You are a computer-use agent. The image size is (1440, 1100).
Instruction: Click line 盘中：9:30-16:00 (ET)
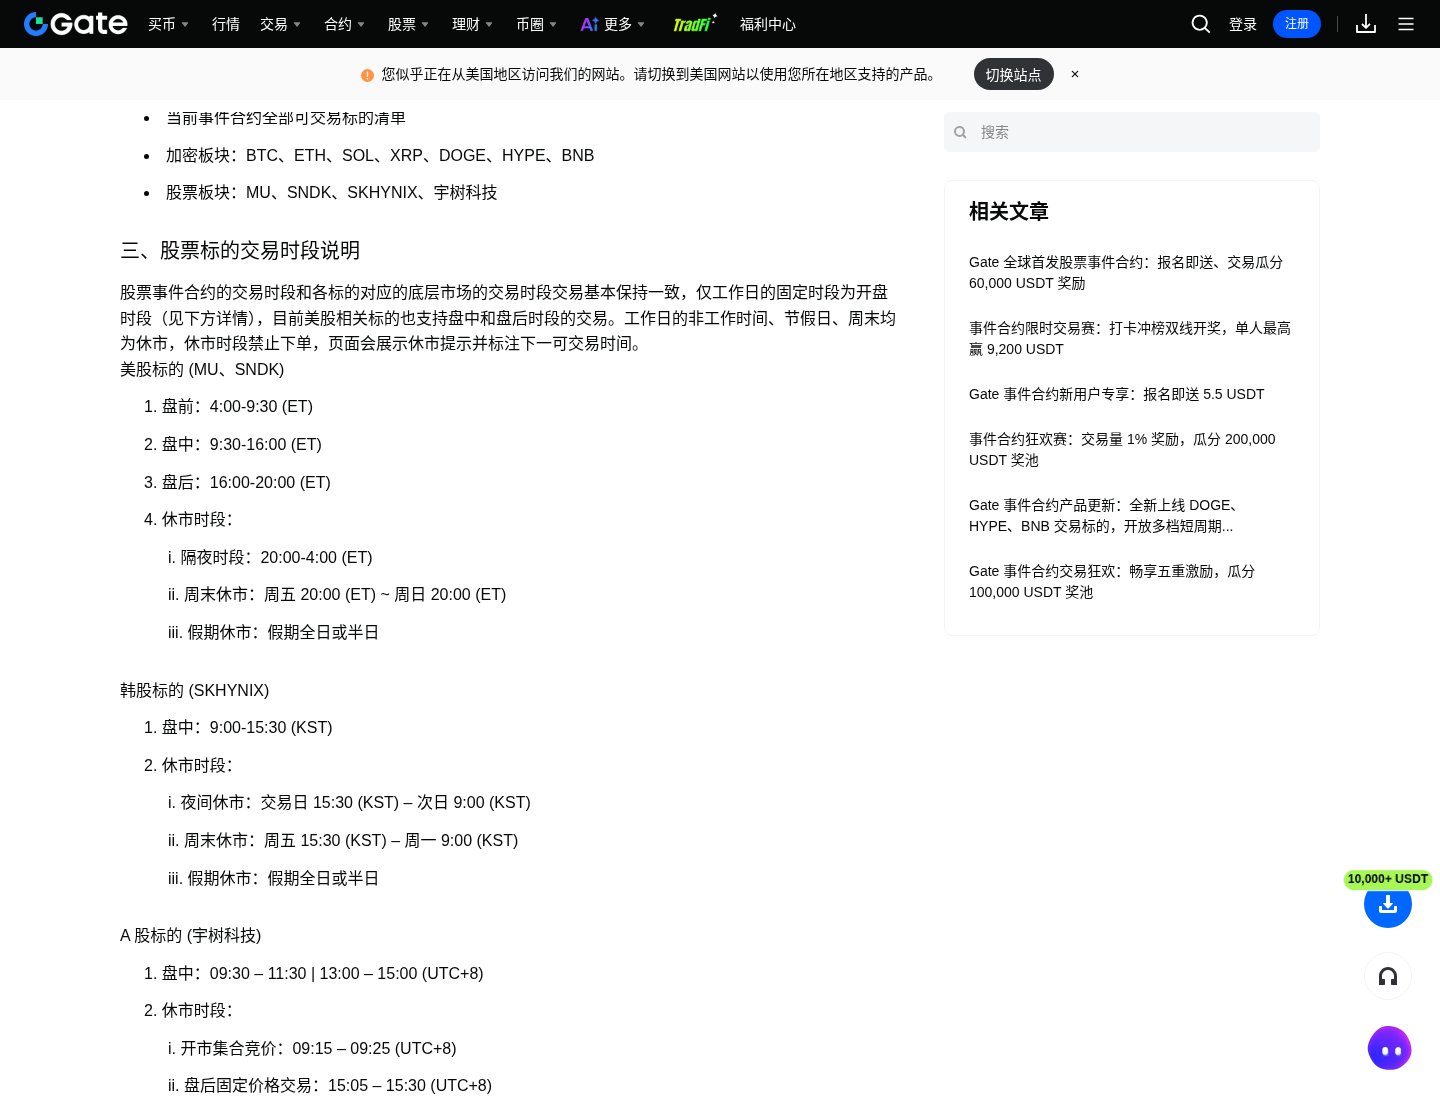pyautogui.click(x=242, y=444)
